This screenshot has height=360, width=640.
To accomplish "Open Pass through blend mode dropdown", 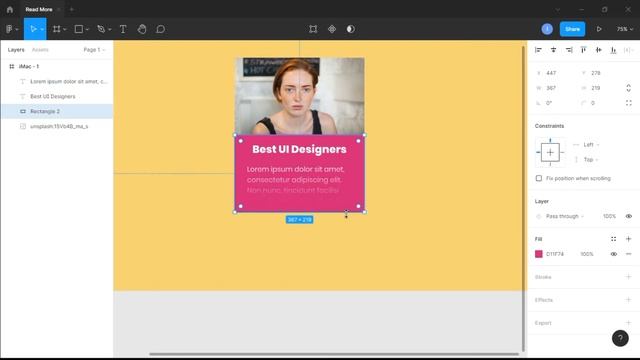I will point(565,216).
